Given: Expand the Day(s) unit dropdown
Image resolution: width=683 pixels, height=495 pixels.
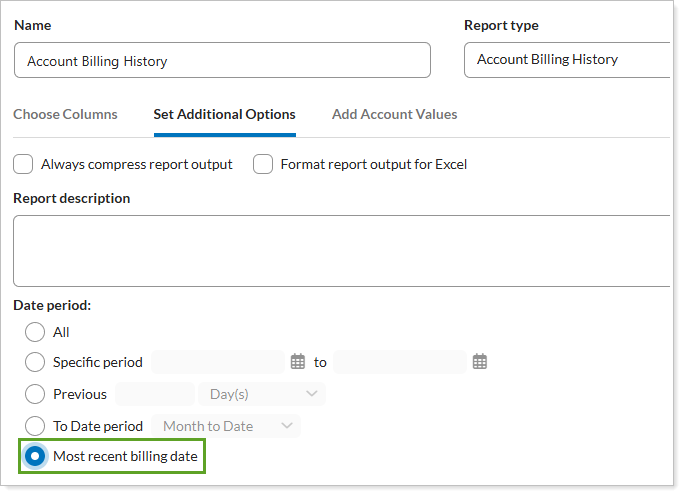Looking at the screenshot, I should 262,394.
